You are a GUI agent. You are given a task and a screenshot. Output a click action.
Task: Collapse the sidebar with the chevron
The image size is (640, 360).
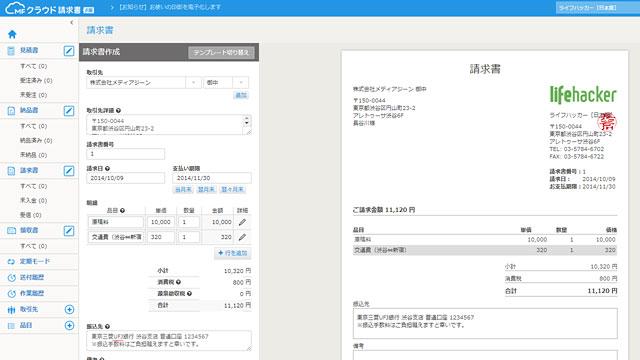coord(72,22)
